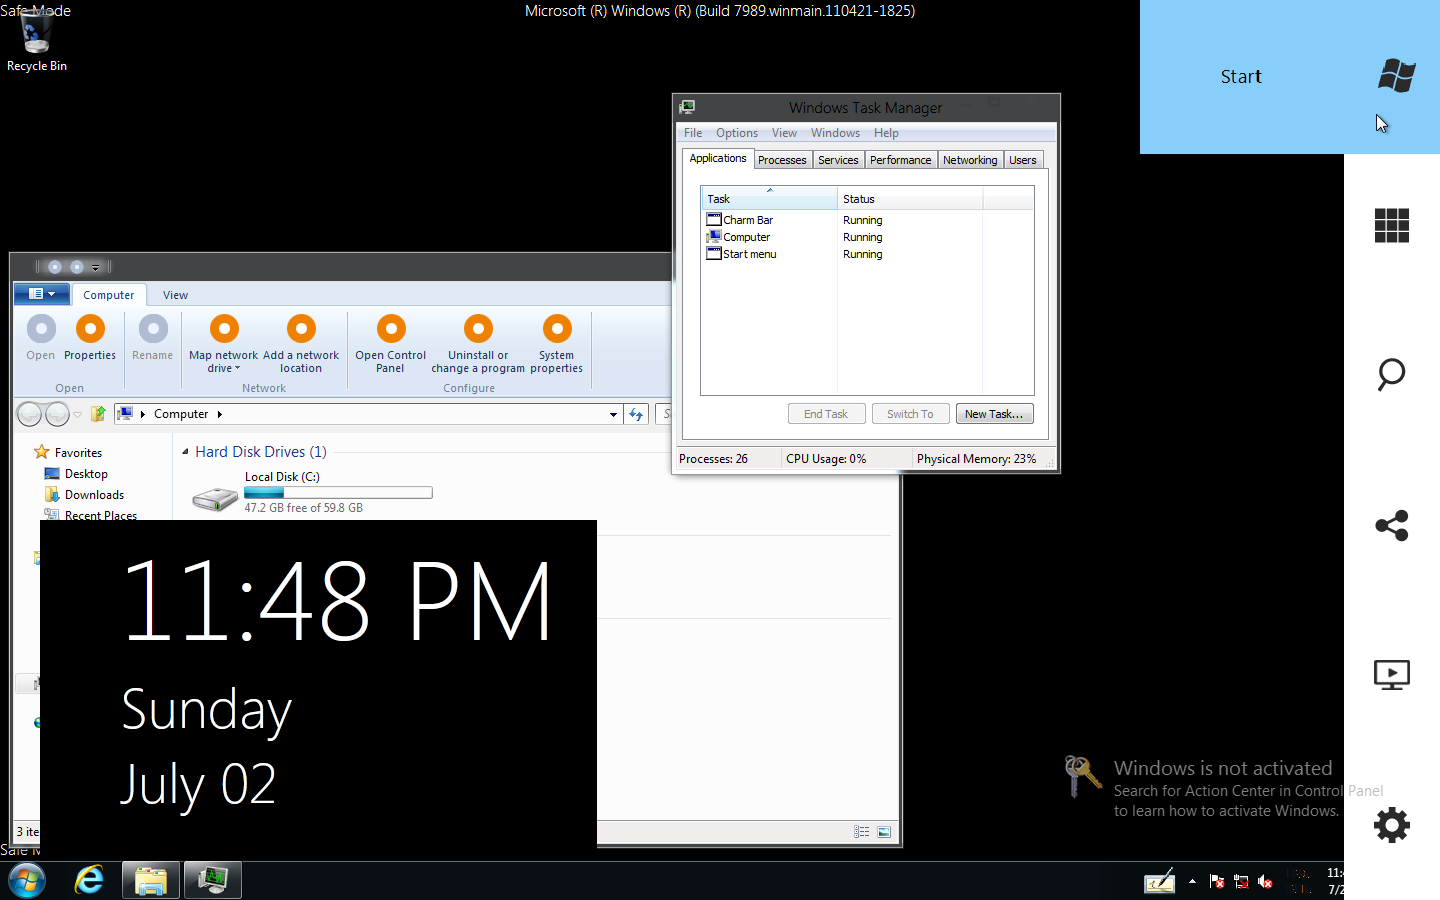Click the Up folder icon in Explorer

click(x=98, y=414)
